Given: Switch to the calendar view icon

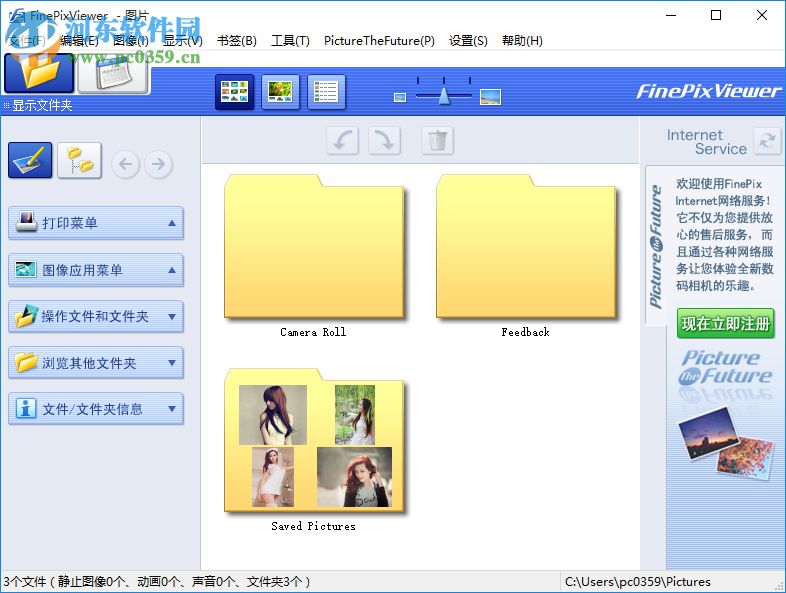Looking at the screenshot, I should coord(114,75).
